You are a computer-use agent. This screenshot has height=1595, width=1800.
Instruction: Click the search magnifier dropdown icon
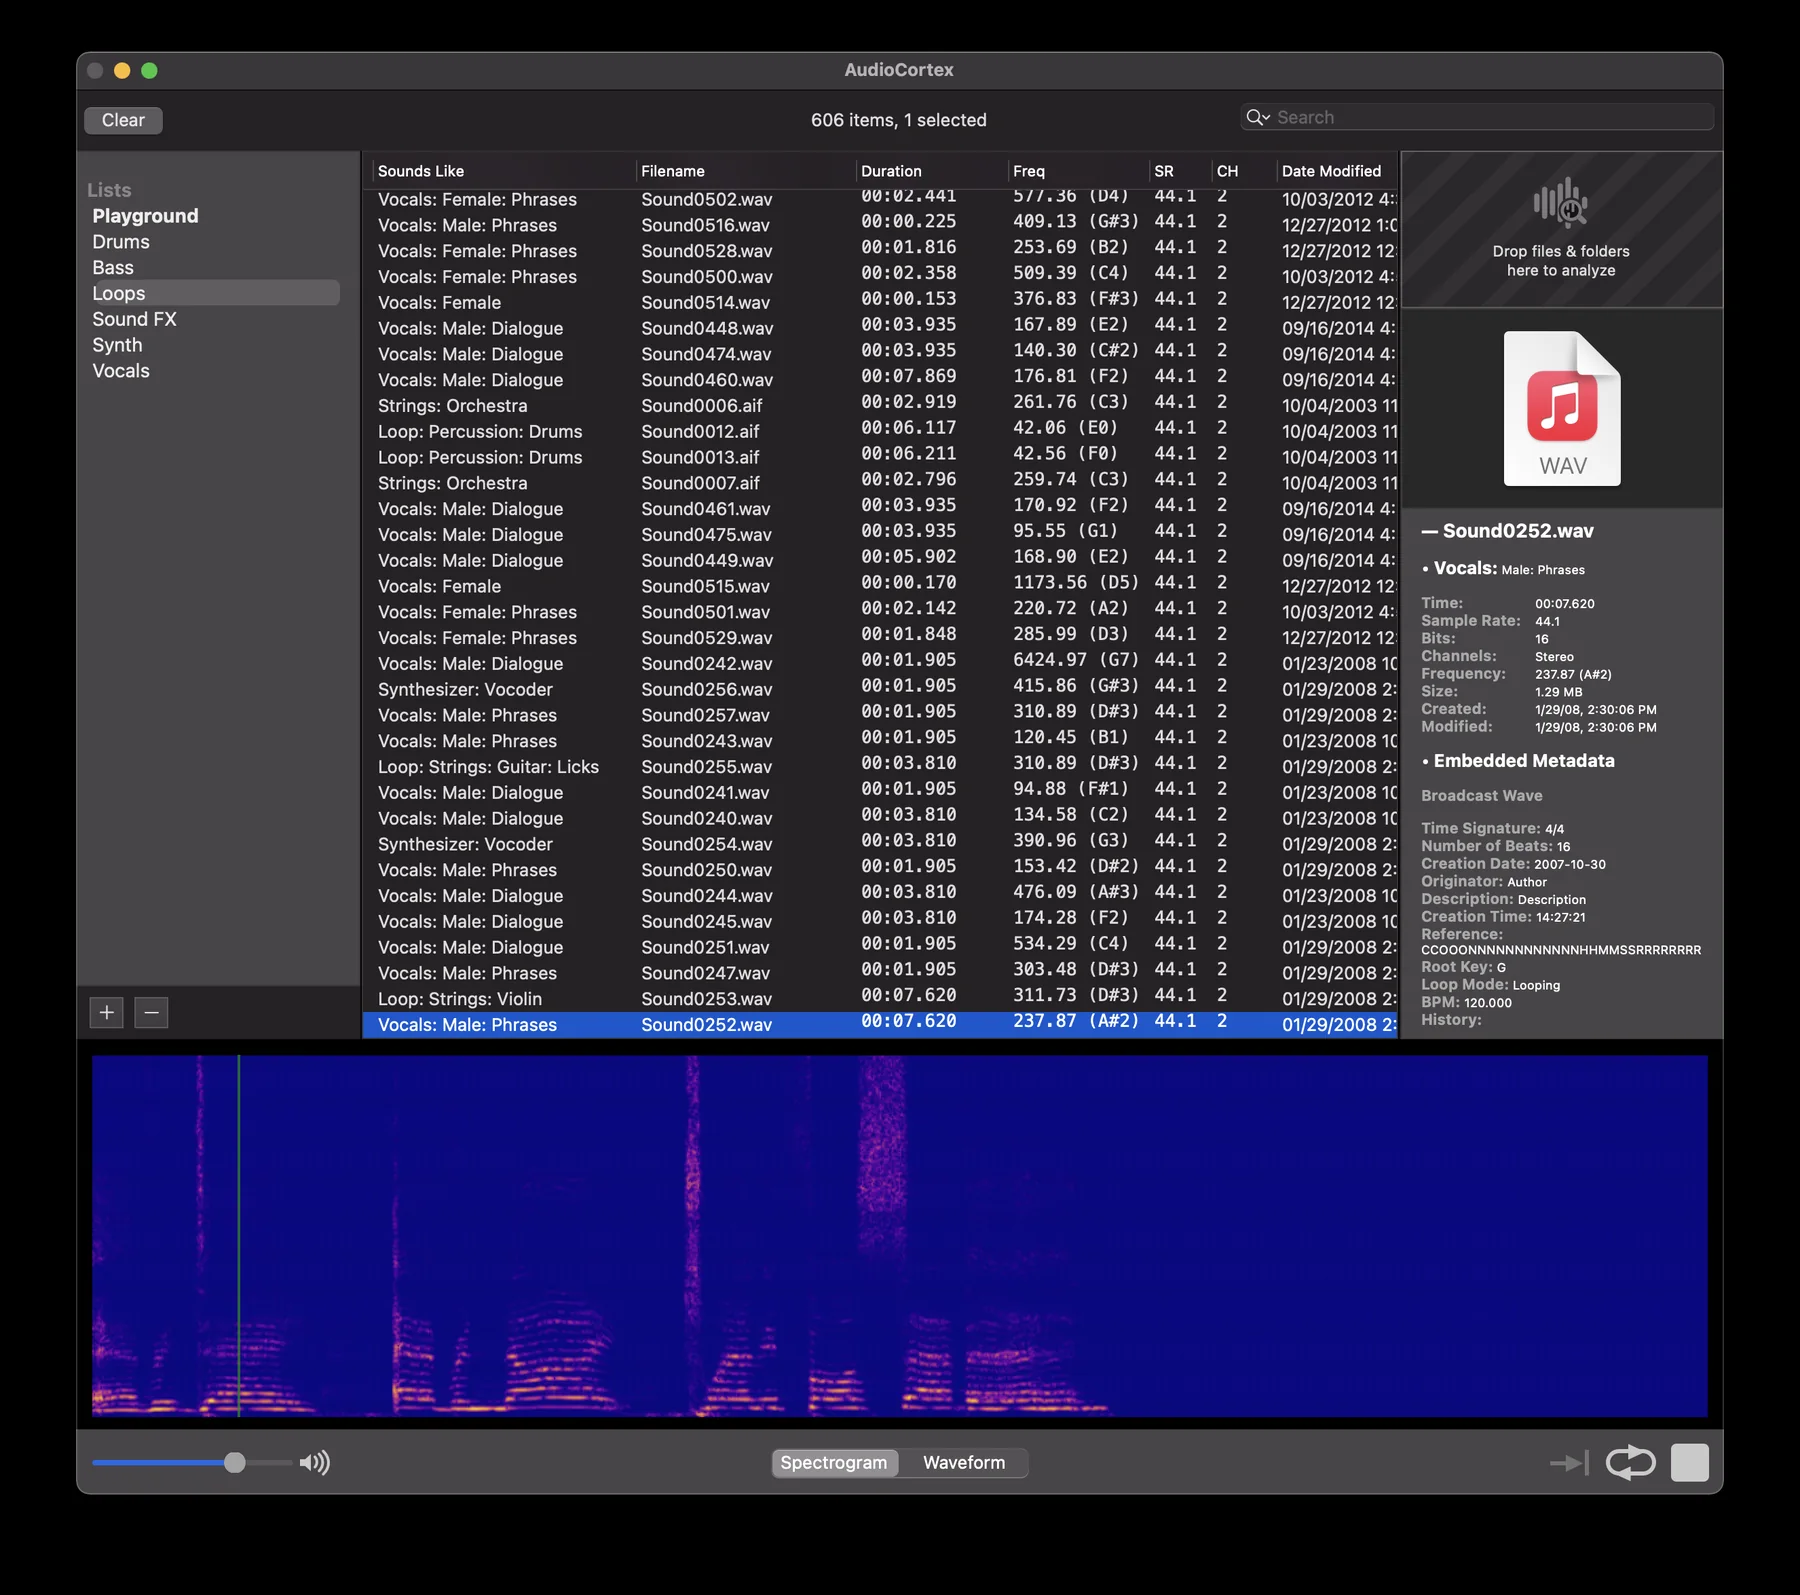coord(1257,117)
